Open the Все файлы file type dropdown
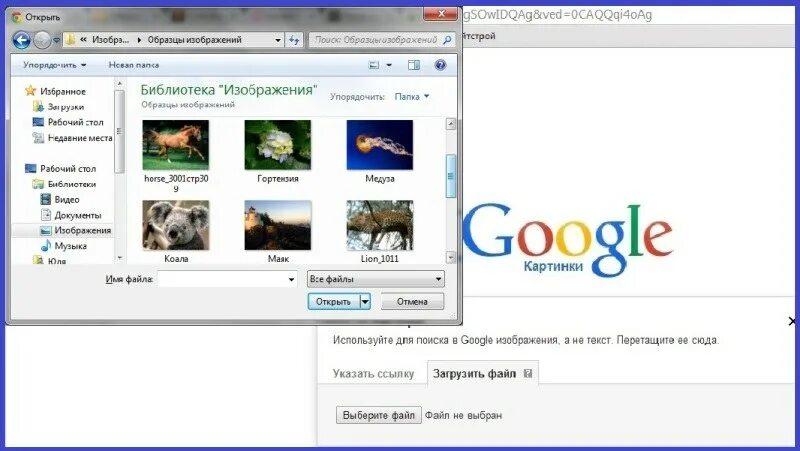800x451 pixels. point(376,279)
